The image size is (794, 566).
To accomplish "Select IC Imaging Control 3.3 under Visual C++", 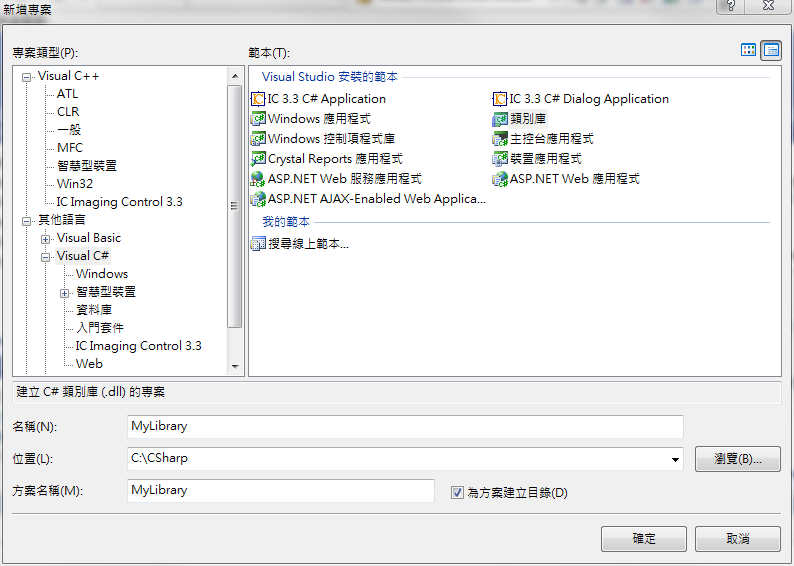I will coord(120,201).
